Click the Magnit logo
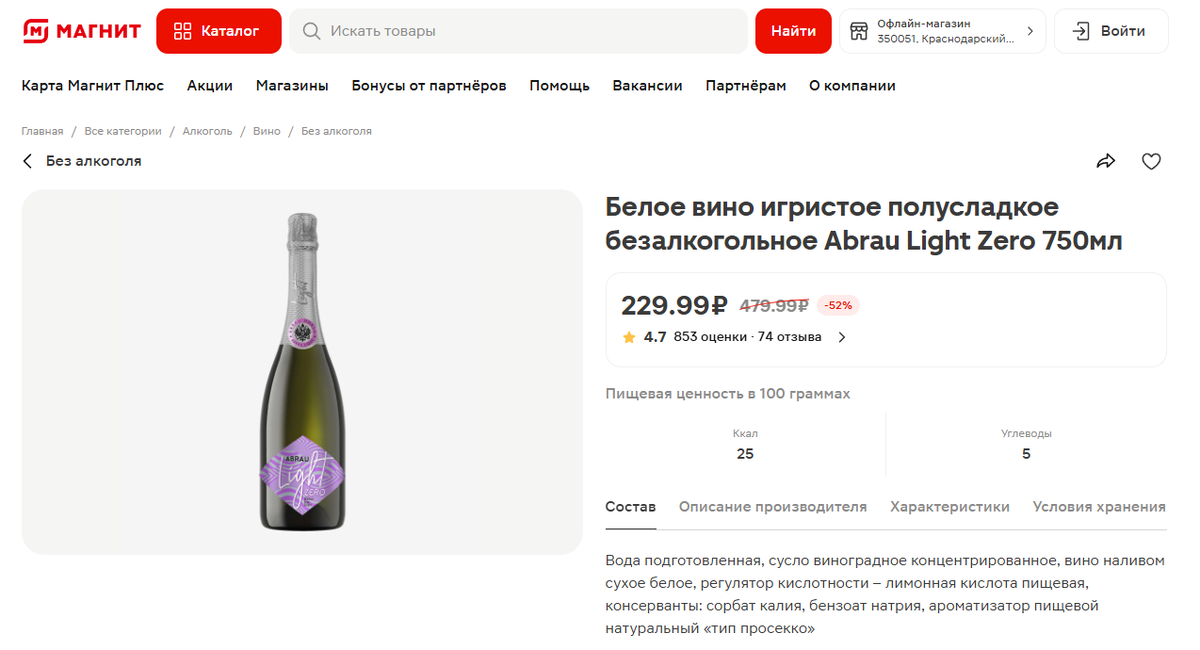Viewport: 1200px width, 650px height. point(82,31)
